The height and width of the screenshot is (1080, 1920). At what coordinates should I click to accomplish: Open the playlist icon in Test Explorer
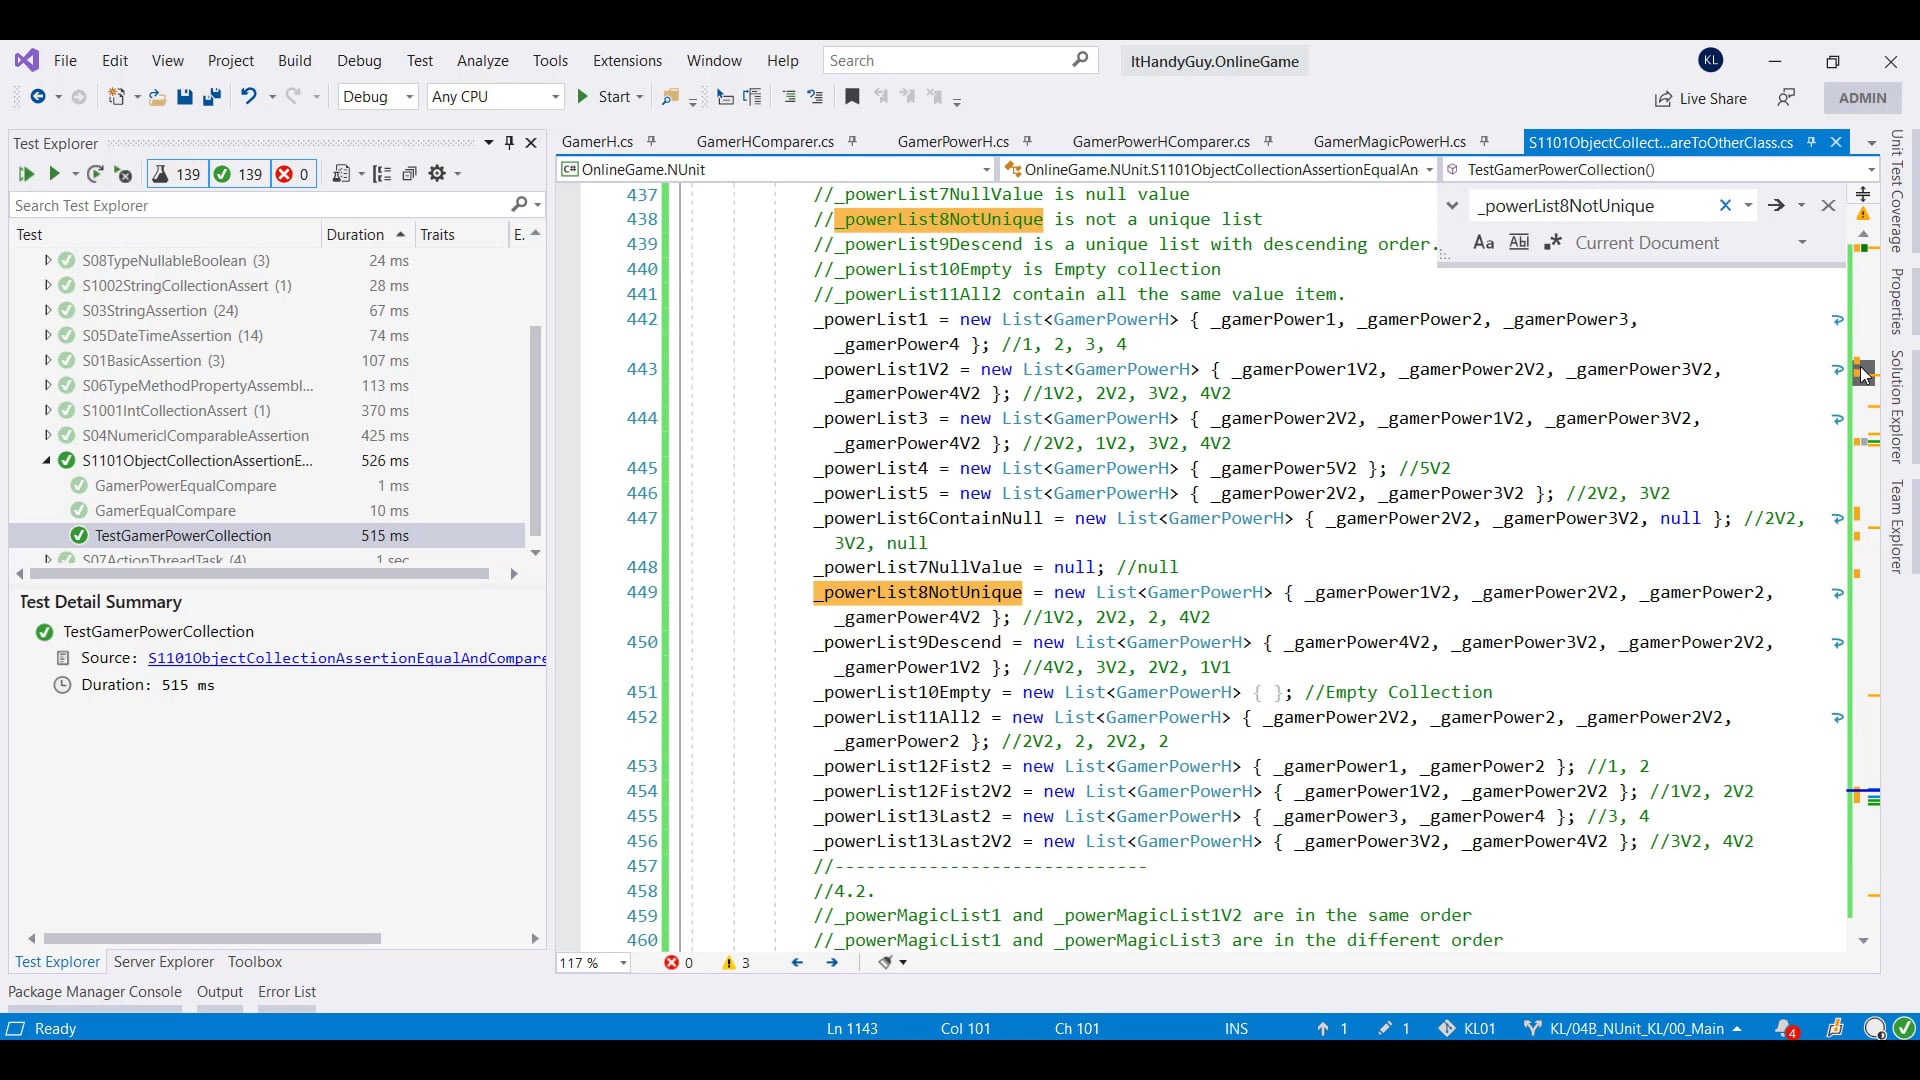pos(341,174)
